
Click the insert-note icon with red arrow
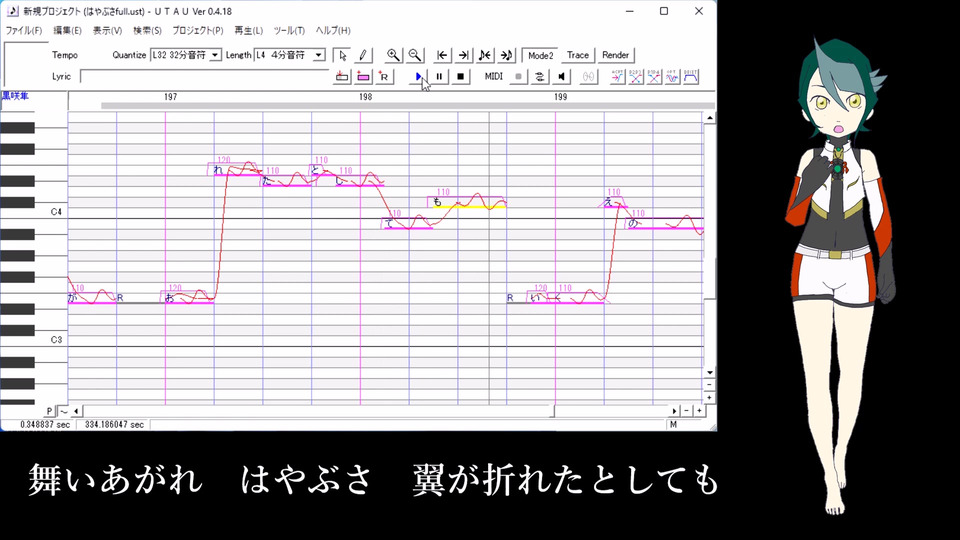click(342, 77)
